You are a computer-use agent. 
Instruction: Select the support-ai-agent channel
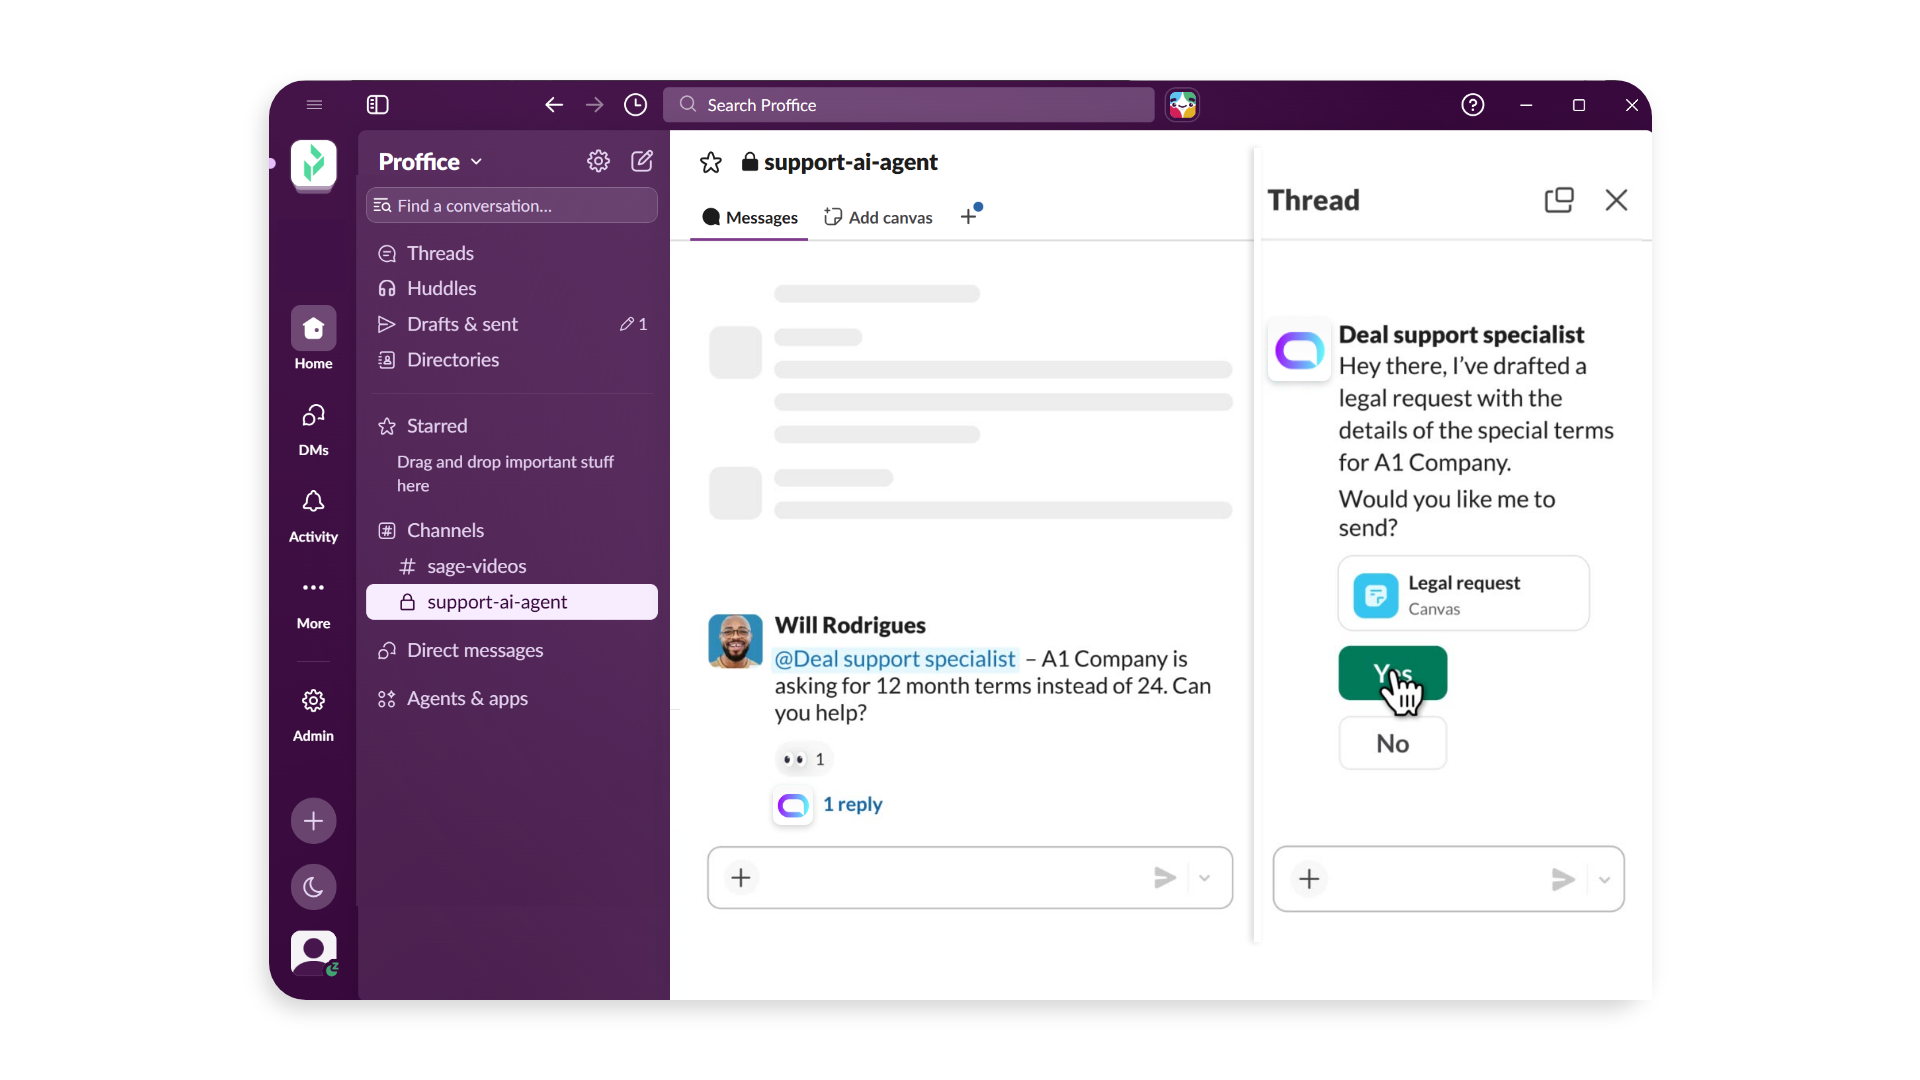coord(512,602)
